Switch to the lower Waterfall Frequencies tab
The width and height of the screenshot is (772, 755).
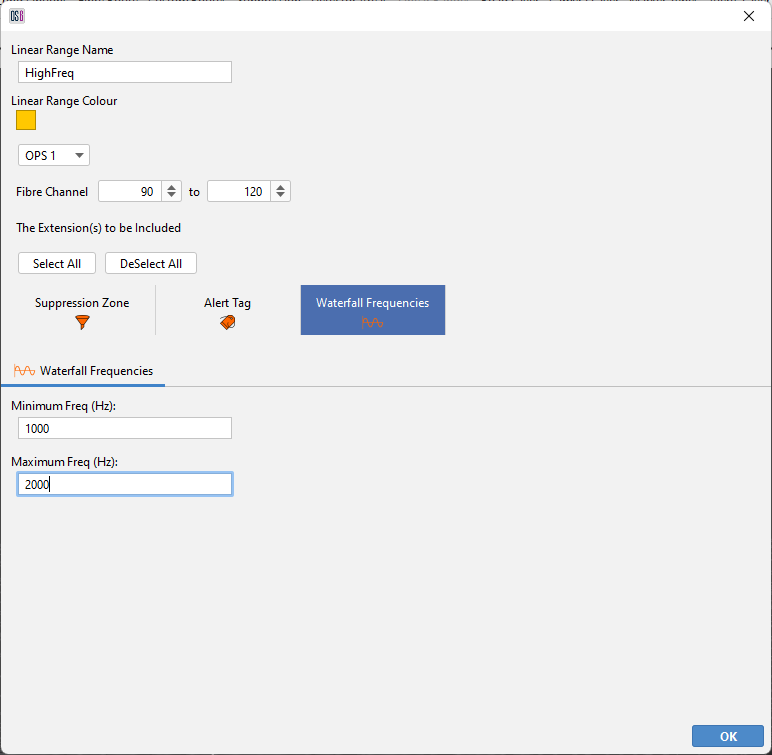(84, 371)
